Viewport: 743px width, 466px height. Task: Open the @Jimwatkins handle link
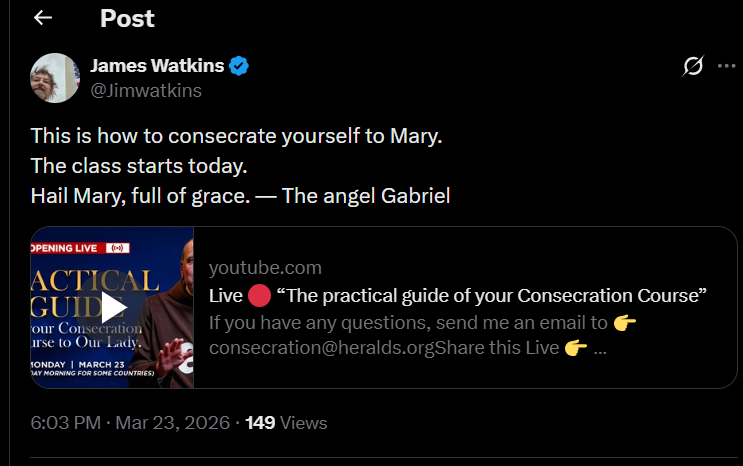click(x=146, y=91)
